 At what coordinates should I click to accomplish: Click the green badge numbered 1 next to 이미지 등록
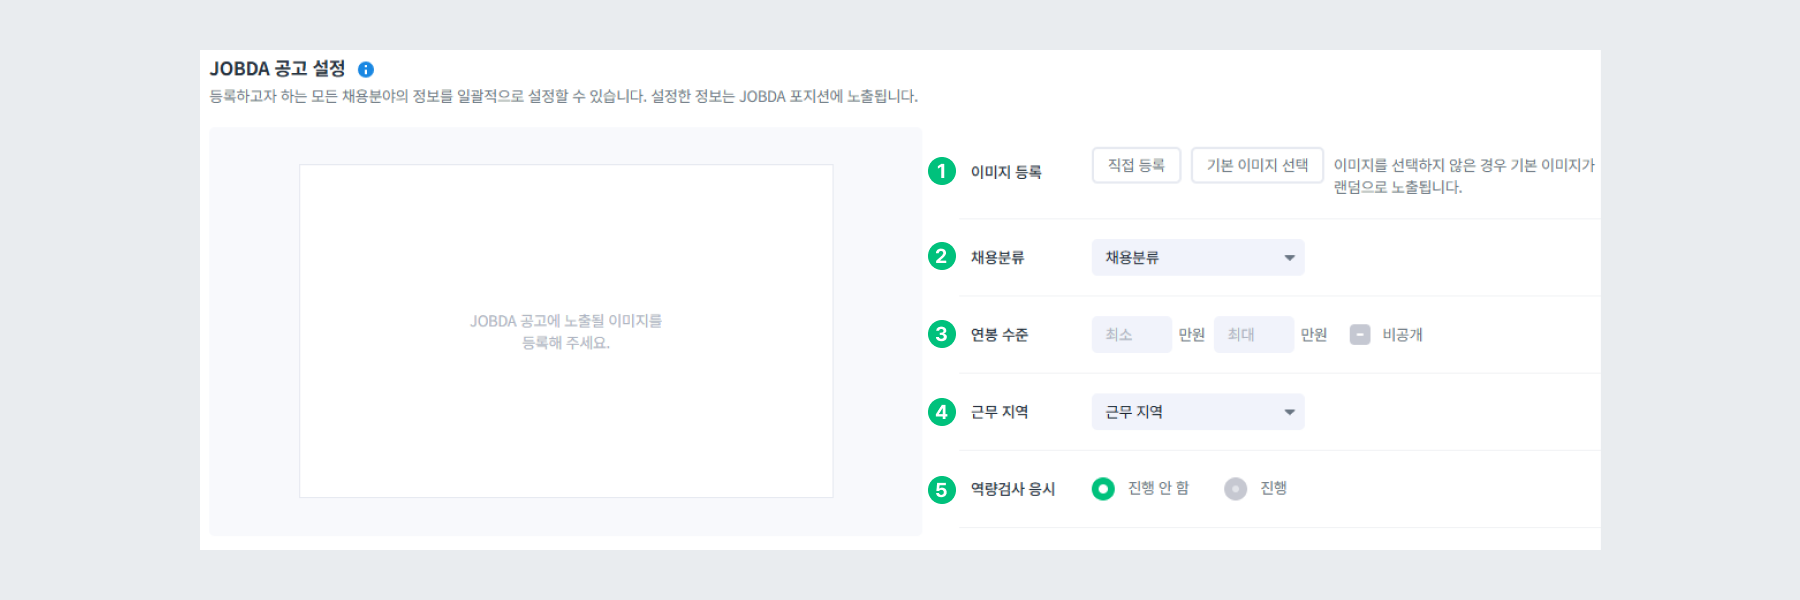941,173
